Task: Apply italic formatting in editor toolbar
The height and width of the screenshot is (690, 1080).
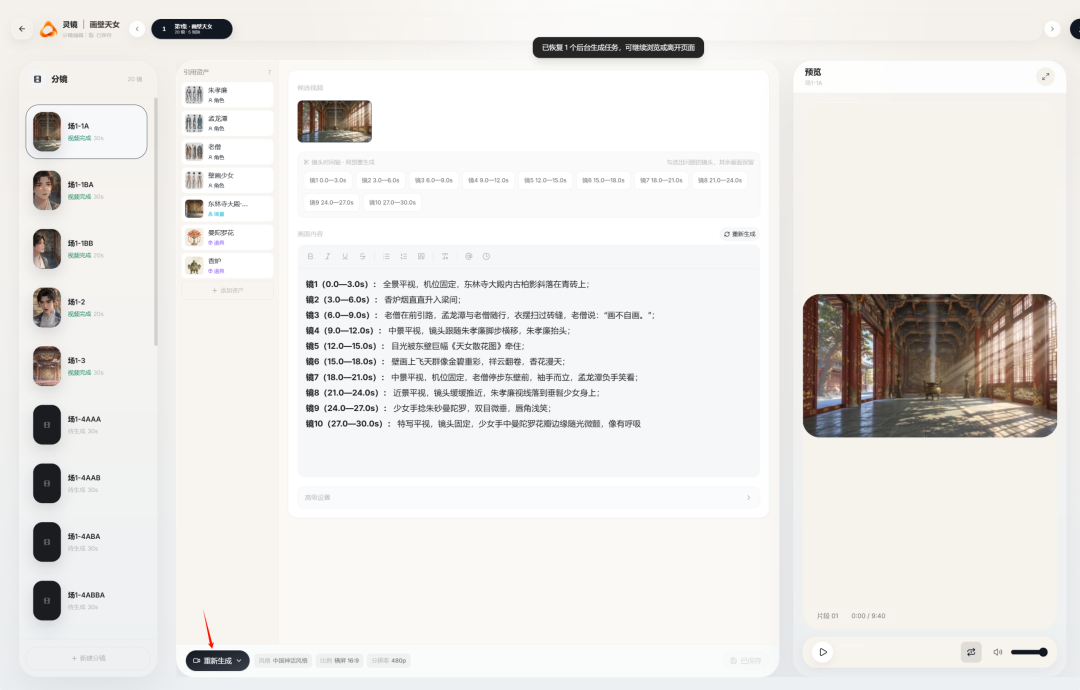Action: [x=327, y=256]
